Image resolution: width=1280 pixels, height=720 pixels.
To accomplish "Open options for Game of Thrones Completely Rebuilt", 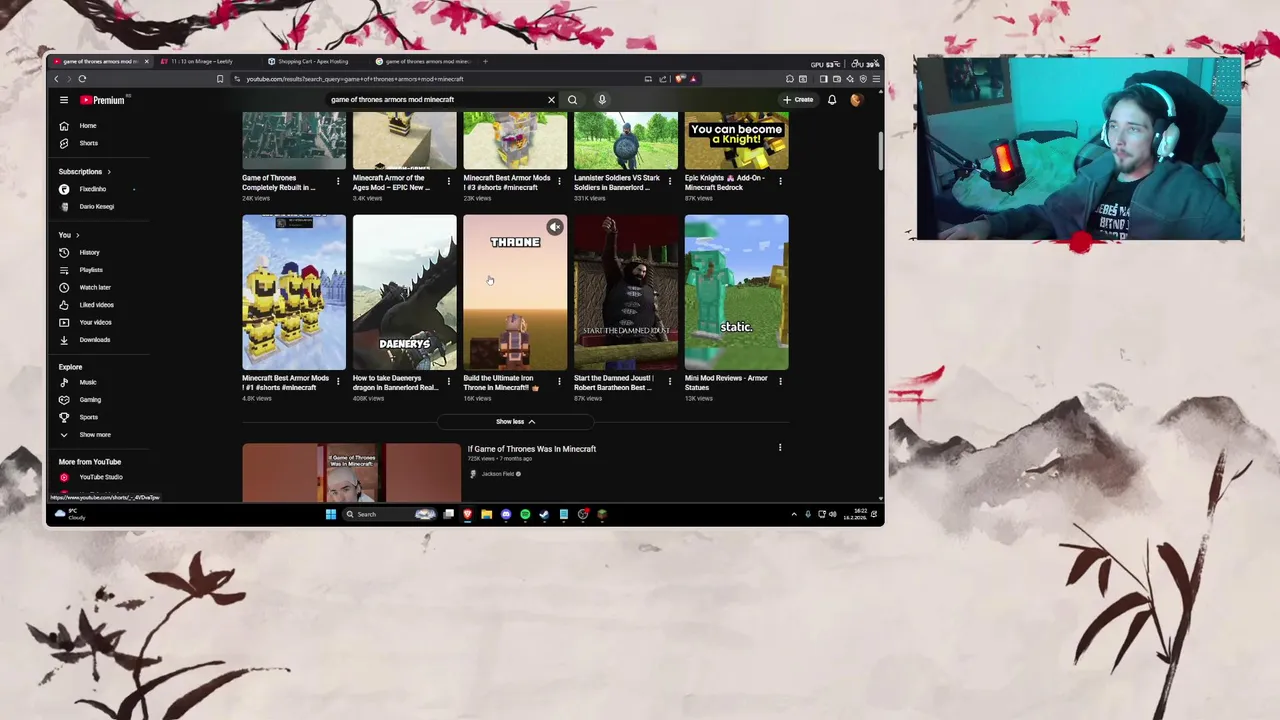I will 338,181.
